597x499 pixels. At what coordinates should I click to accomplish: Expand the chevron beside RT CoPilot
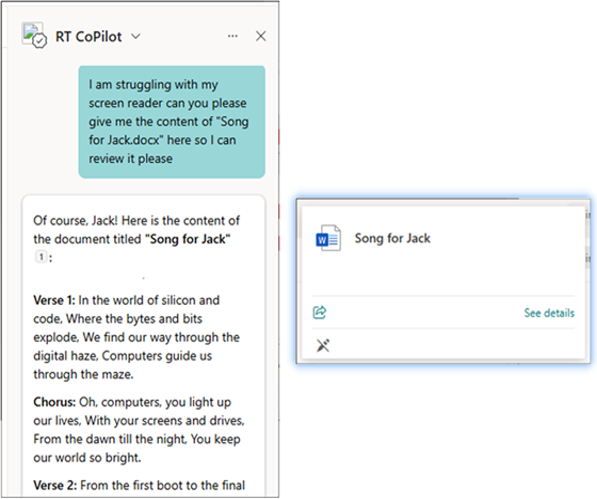pyautogui.click(x=136, y=37)
